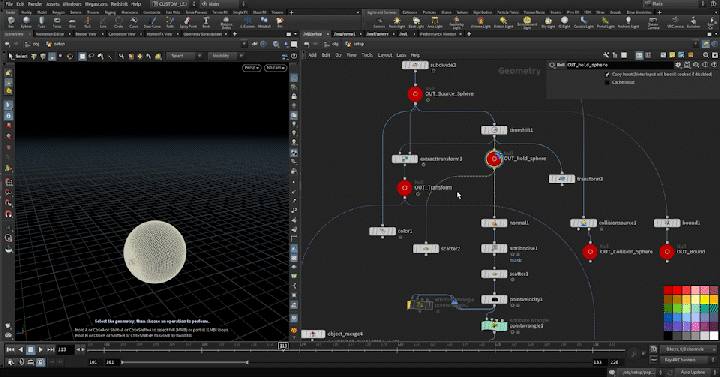Select the Draw Curve shelf tool
The image size is (720, 377).
(152, 22)
